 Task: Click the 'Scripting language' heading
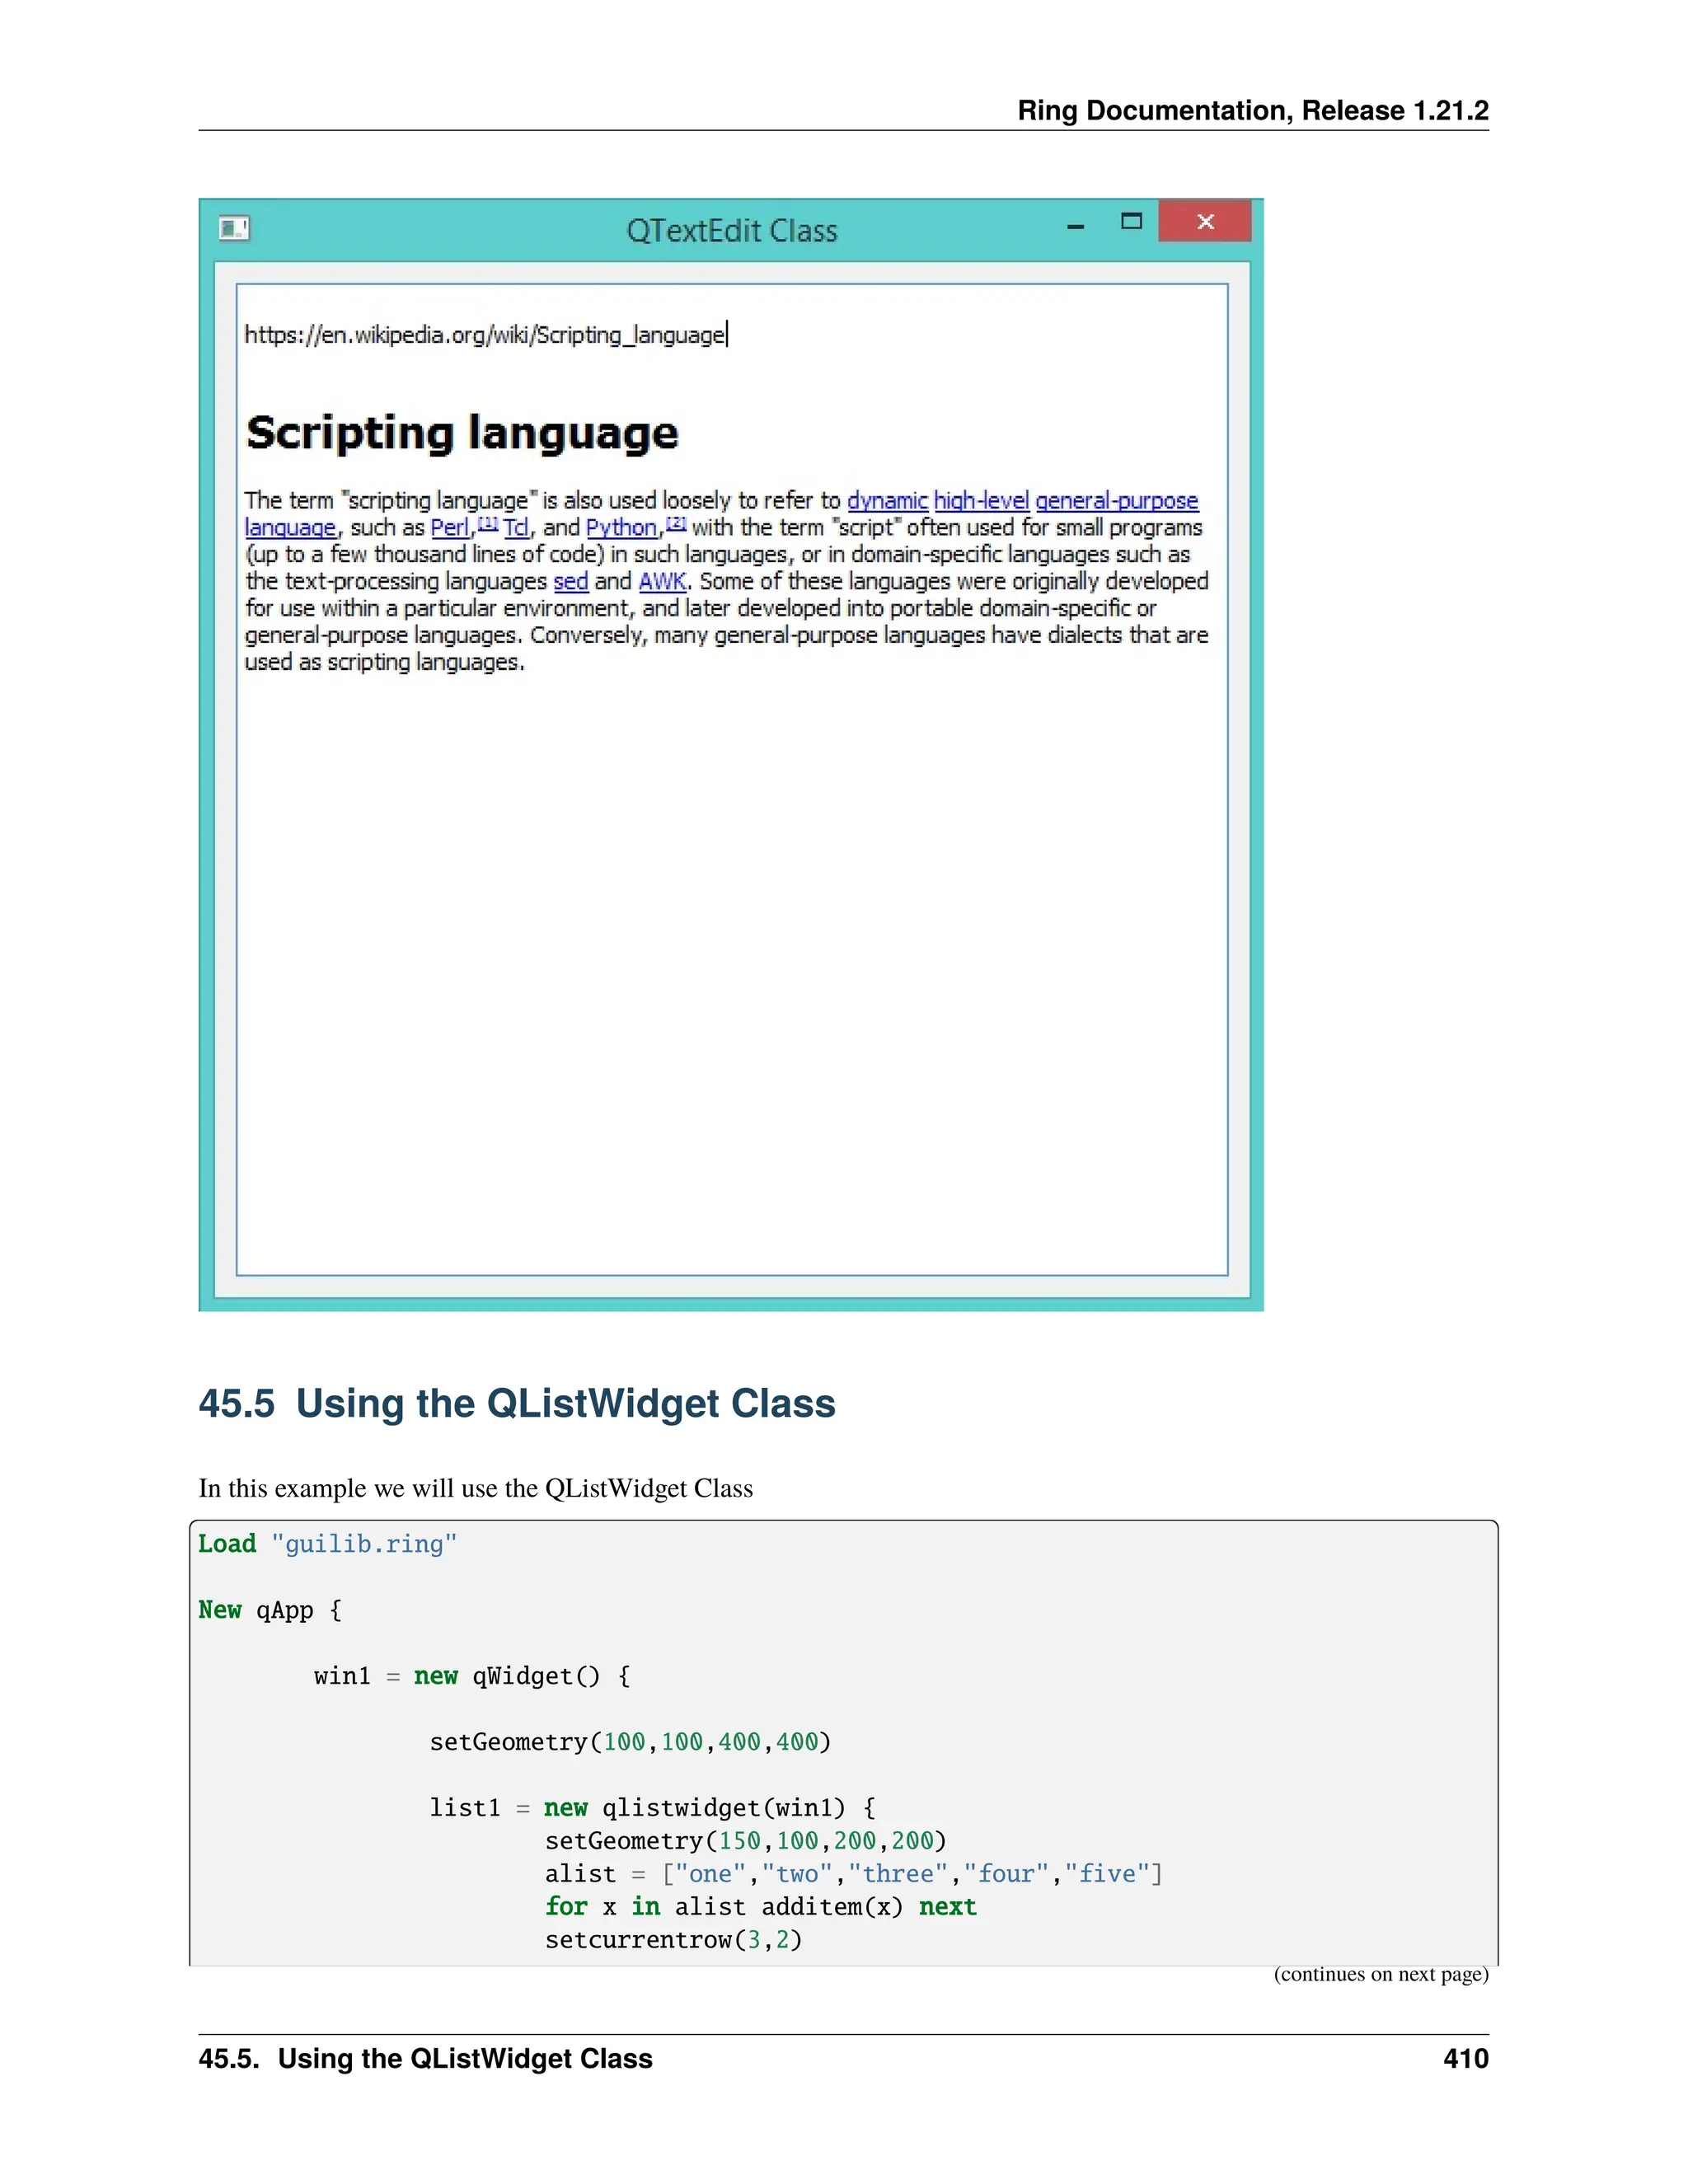tap(462, 433)
